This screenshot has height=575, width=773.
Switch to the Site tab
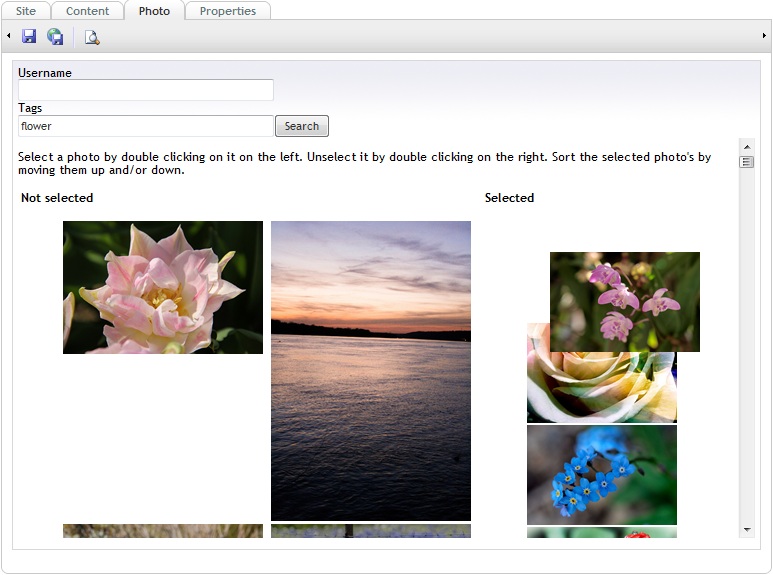pos(26,11)
